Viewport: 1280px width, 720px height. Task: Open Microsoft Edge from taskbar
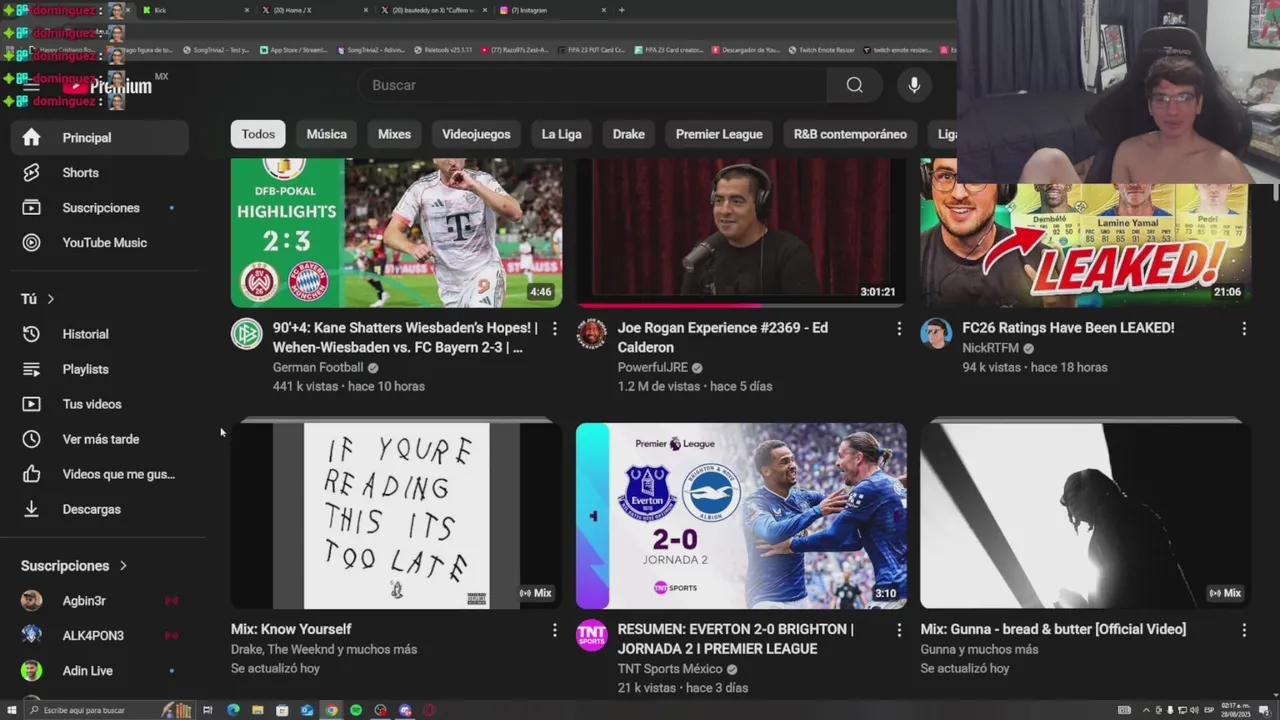tap(233, 710)
